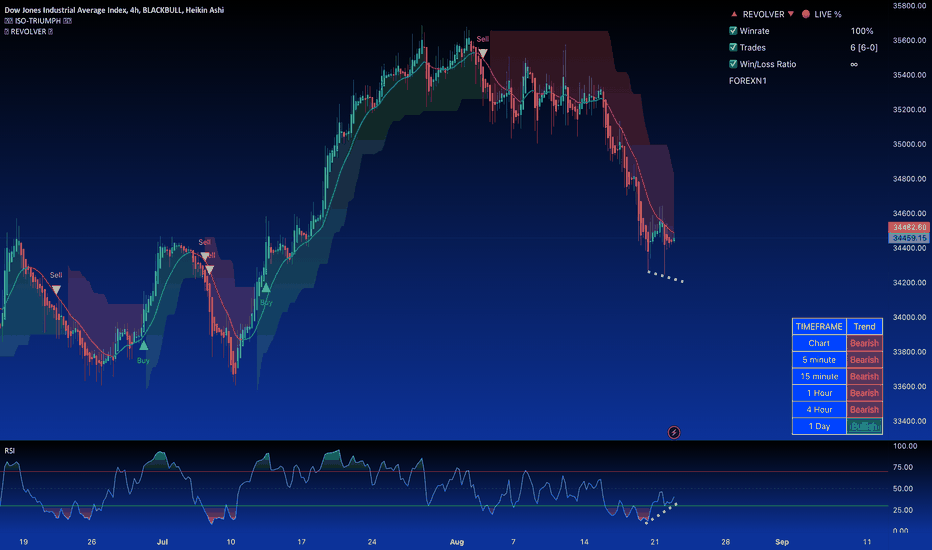
Task: Click the 75.00 RSI axis label
Action: click(x=903, y=467)
